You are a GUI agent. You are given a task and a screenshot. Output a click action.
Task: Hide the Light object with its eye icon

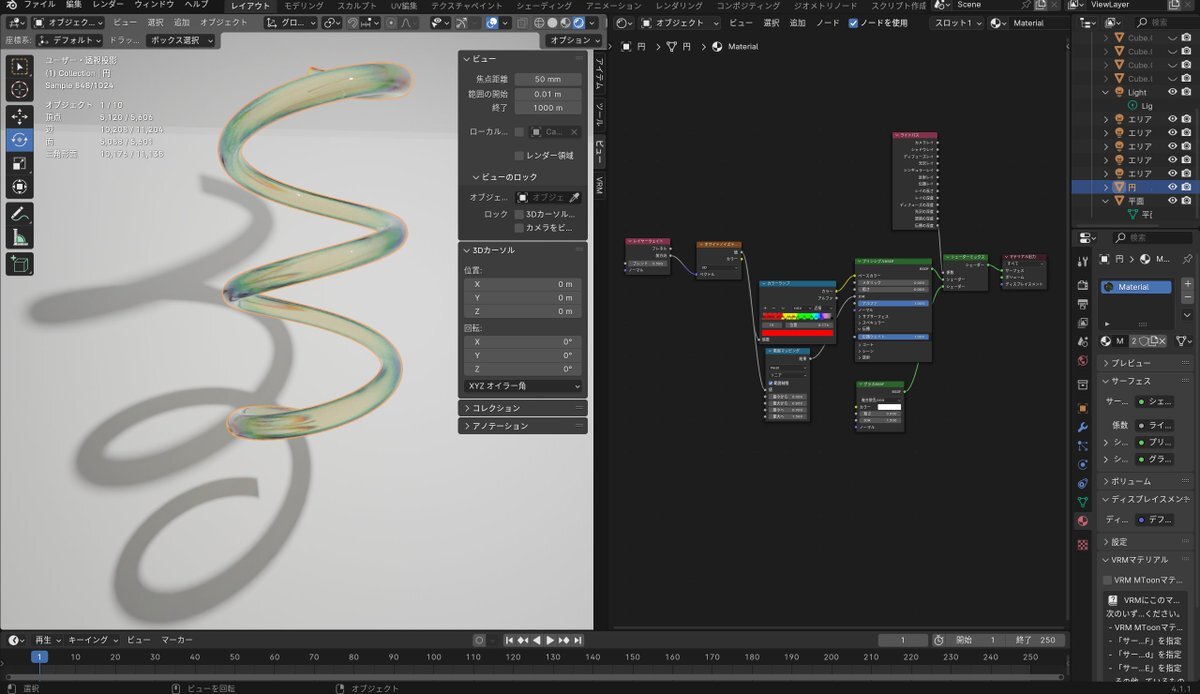(1173, 92)
